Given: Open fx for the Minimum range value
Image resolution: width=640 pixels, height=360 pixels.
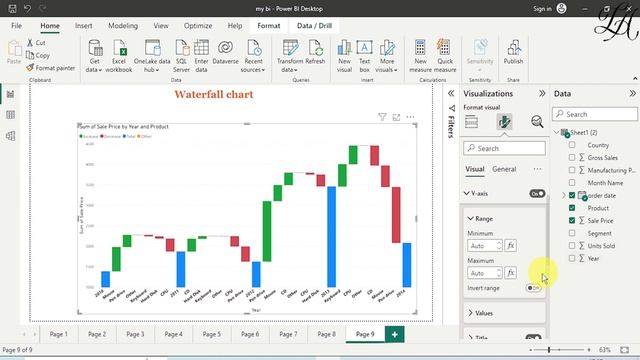Looking at the screenshot, I should (510, 246).
